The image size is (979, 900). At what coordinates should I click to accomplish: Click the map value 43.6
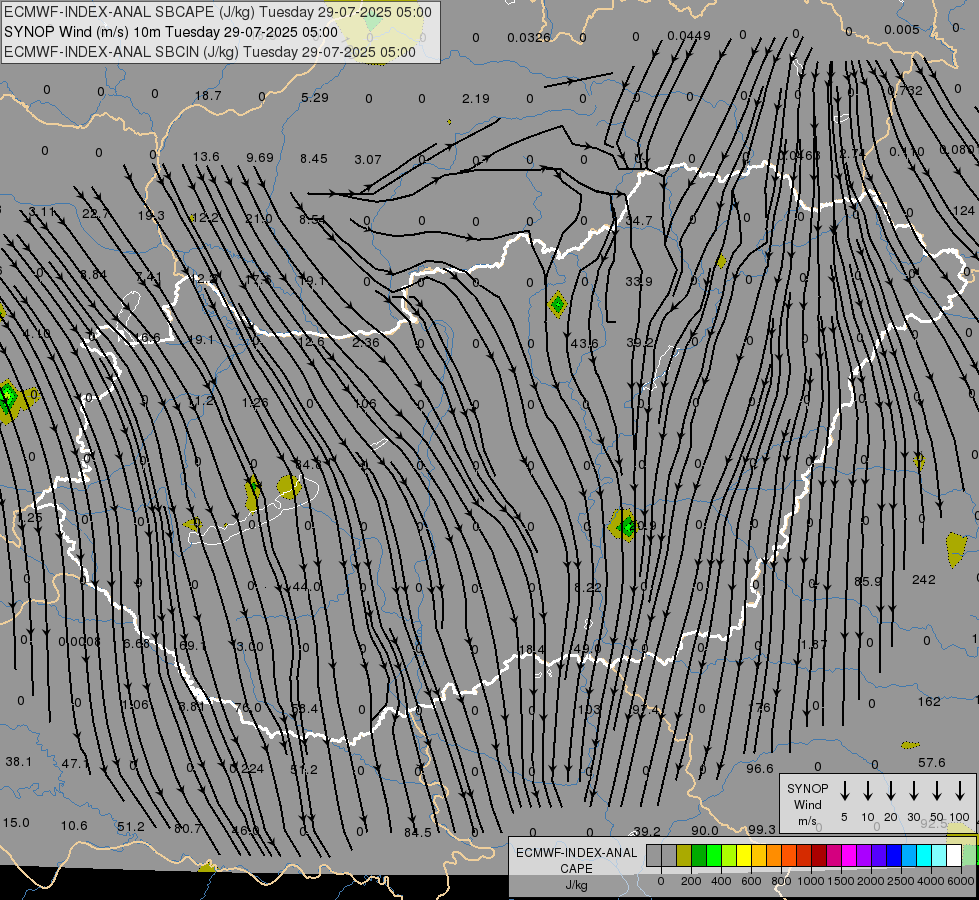pos(584,344)
